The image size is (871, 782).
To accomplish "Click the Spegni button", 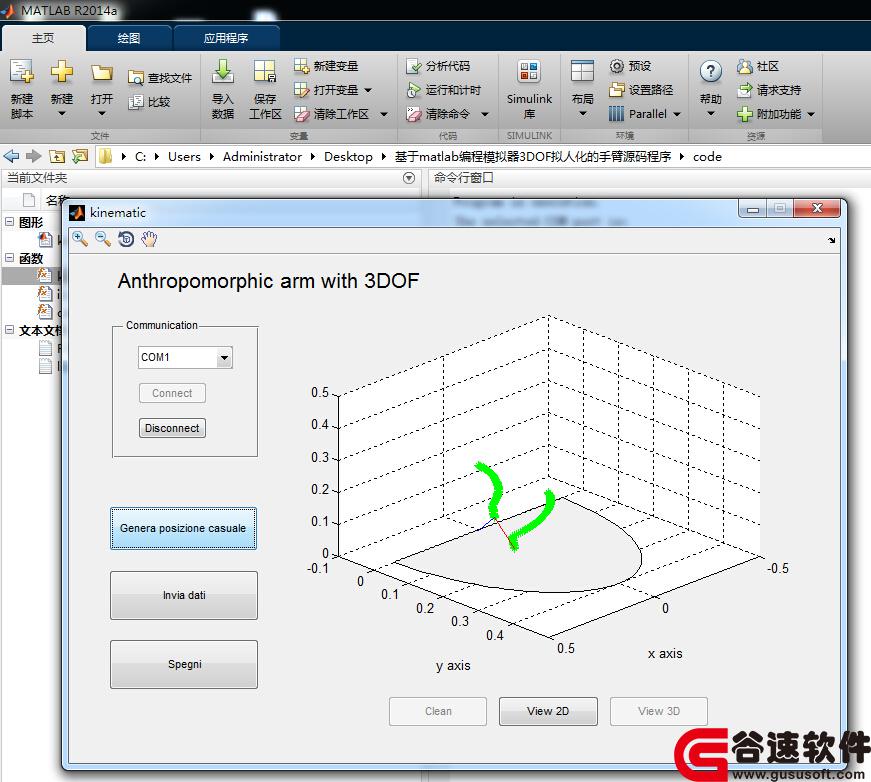I will tap(184, 664).
